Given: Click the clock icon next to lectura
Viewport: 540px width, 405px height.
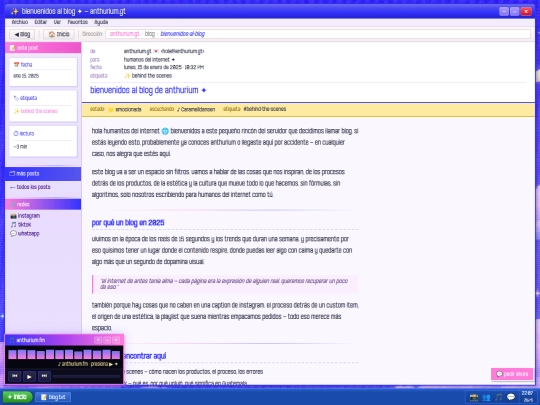Looking at the screenshot, I should (16, 133).
